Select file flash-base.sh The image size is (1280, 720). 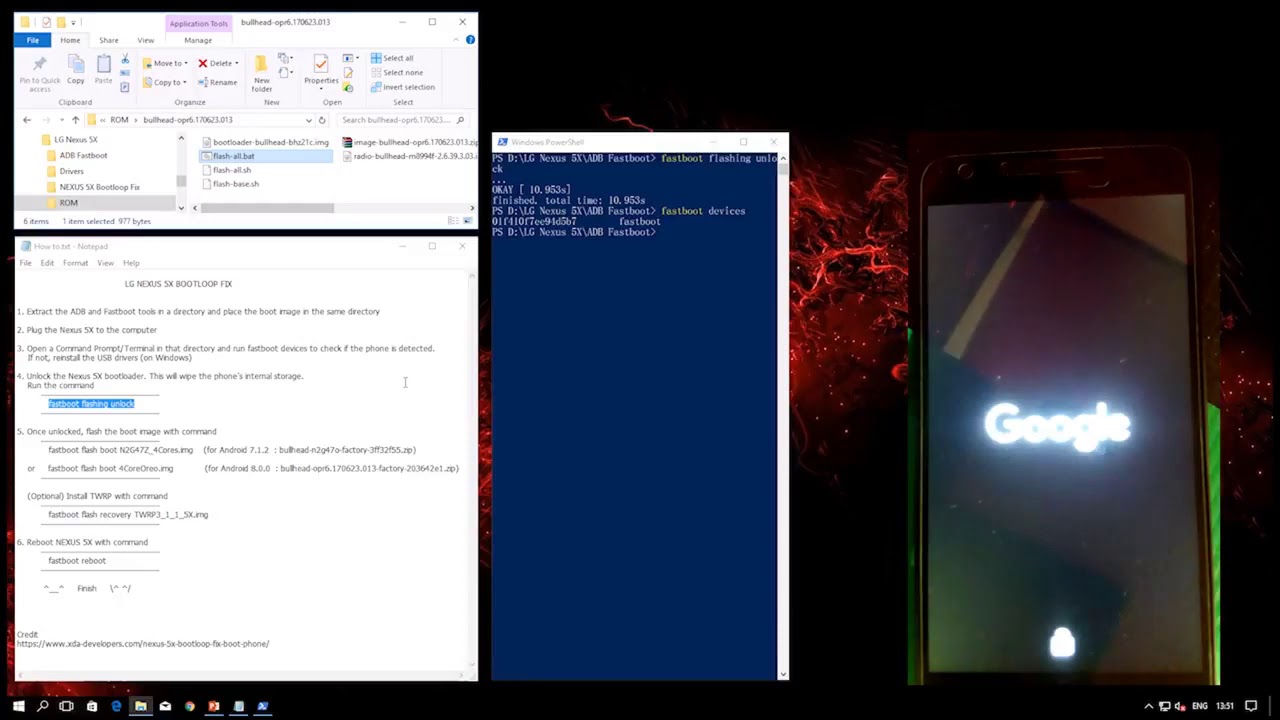235,184
